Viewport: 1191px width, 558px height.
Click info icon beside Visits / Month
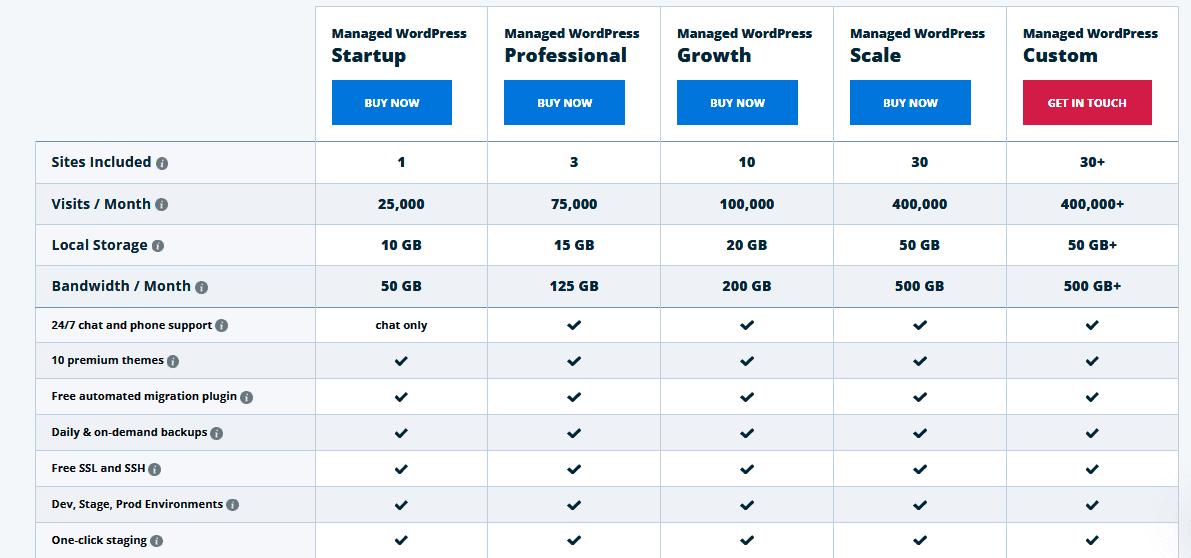click(x=162, y=205)
